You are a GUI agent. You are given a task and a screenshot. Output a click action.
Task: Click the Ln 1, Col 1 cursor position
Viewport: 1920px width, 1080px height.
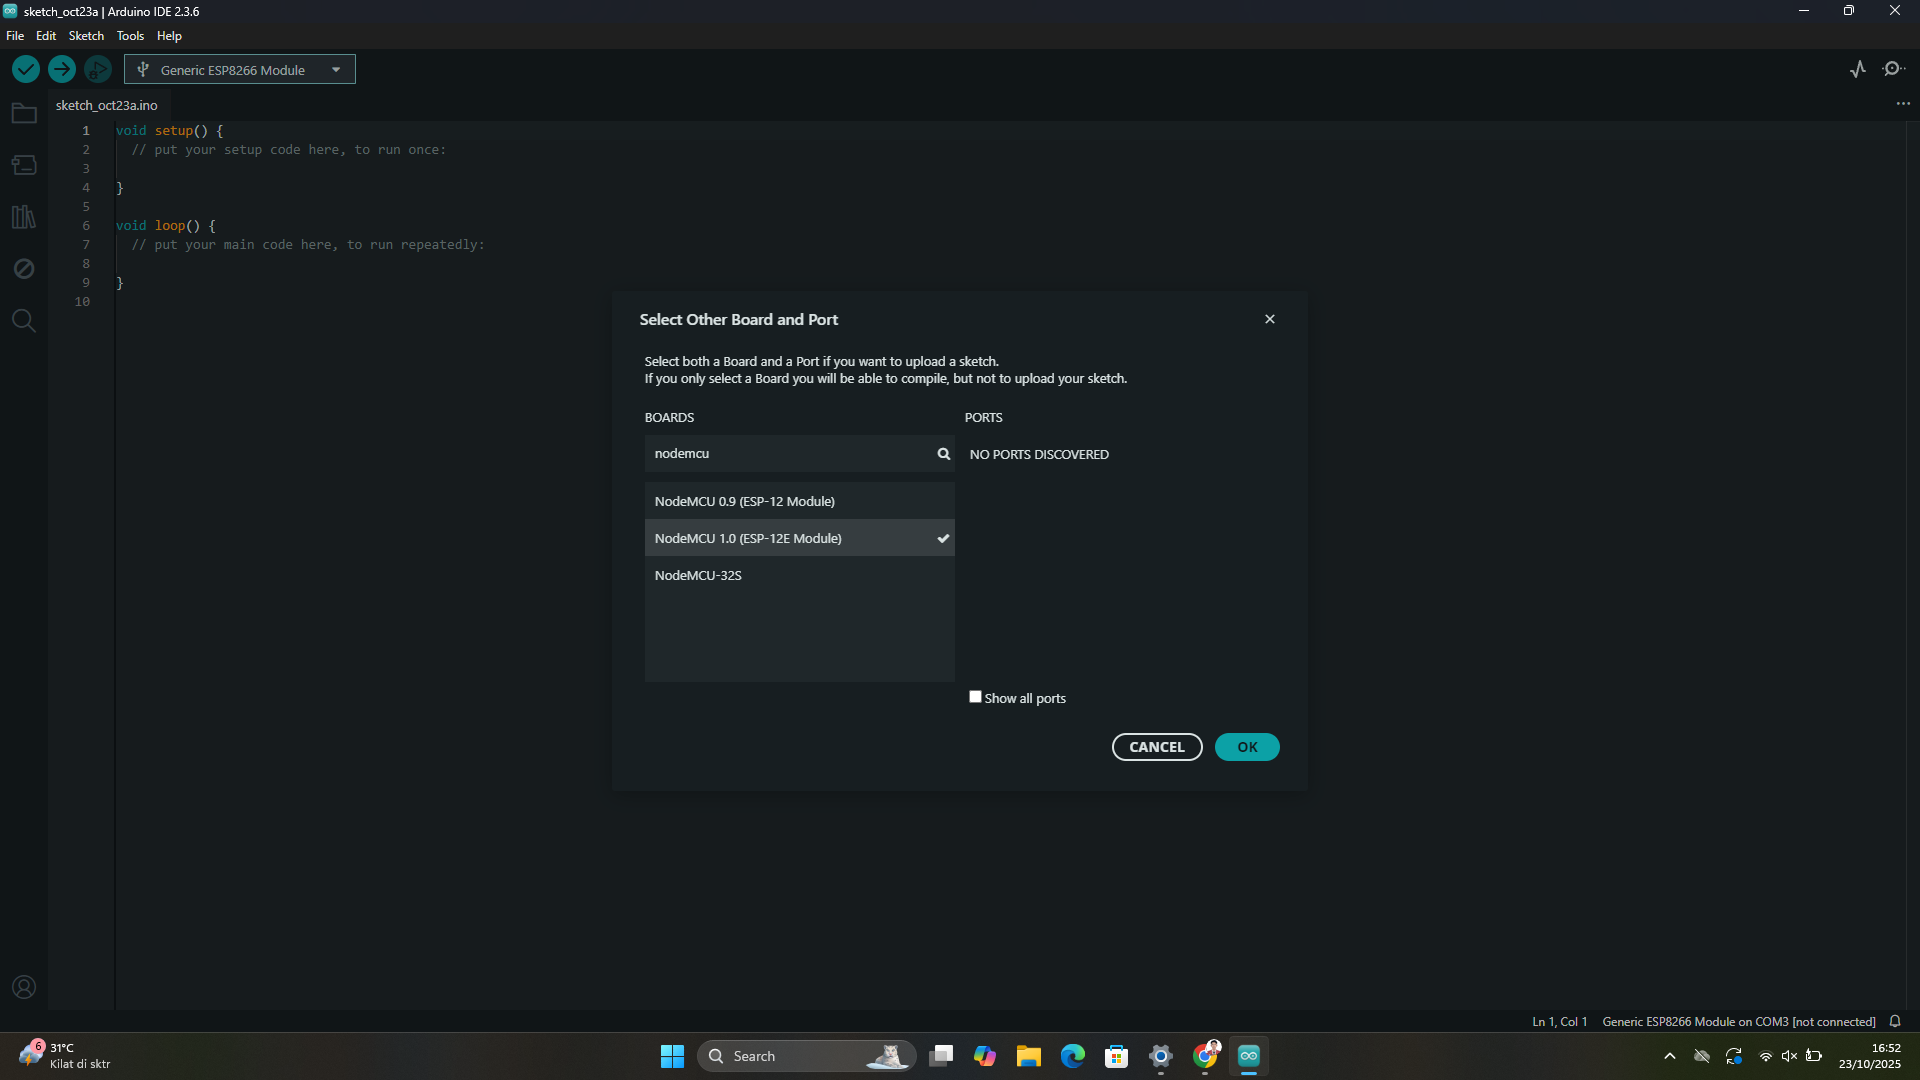point(1559,1021)
